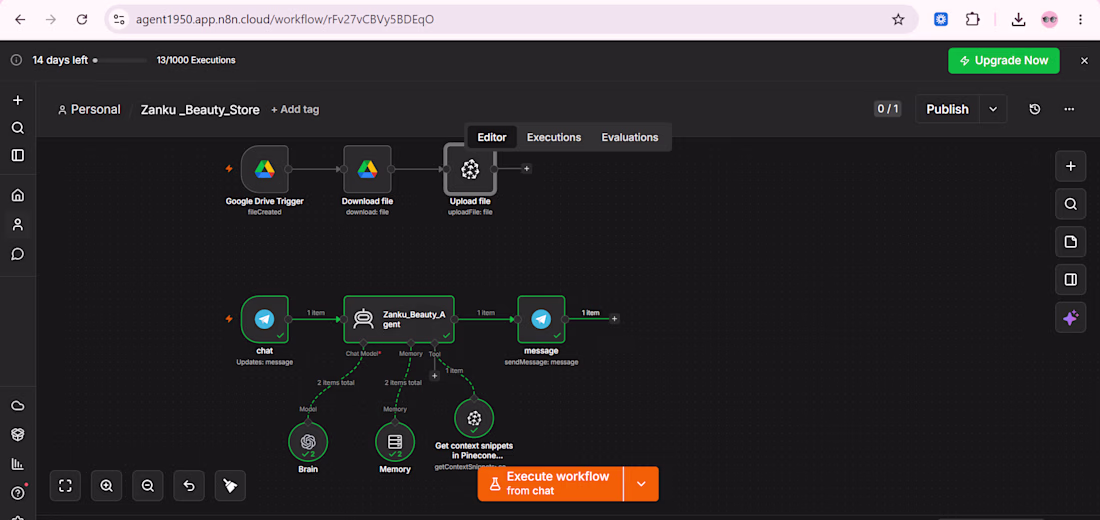Image resolution: width=1100 pixels, height=520 pixels.
Task: Select the Download file node
Action: coord(368,169)
